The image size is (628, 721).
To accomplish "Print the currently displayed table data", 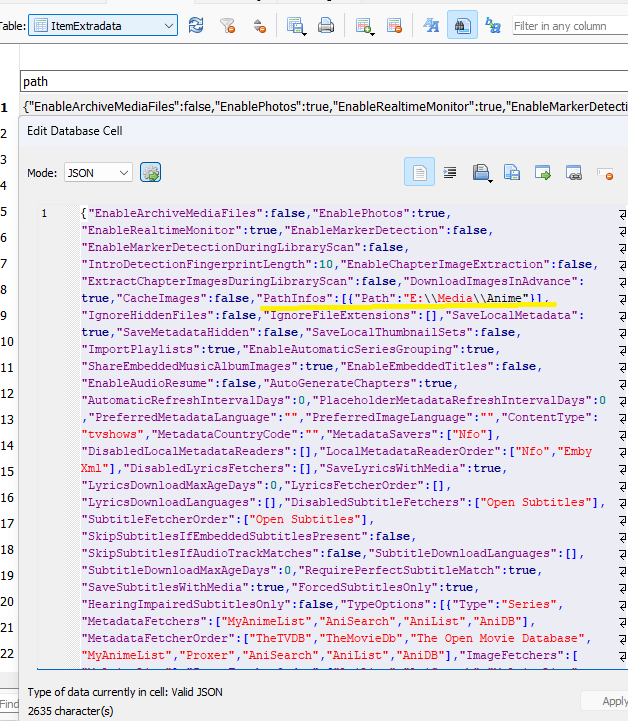I will [x=326, y=25].
